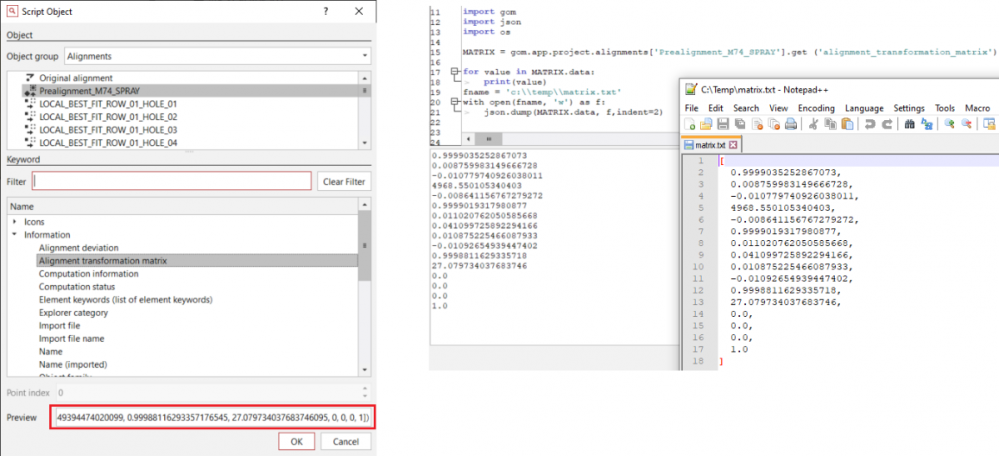Click the Save All icon in Notepad++ toolbar

(740, 124)
